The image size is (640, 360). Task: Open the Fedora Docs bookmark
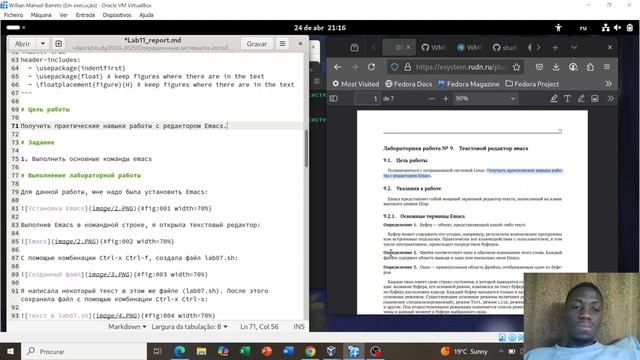408,84
